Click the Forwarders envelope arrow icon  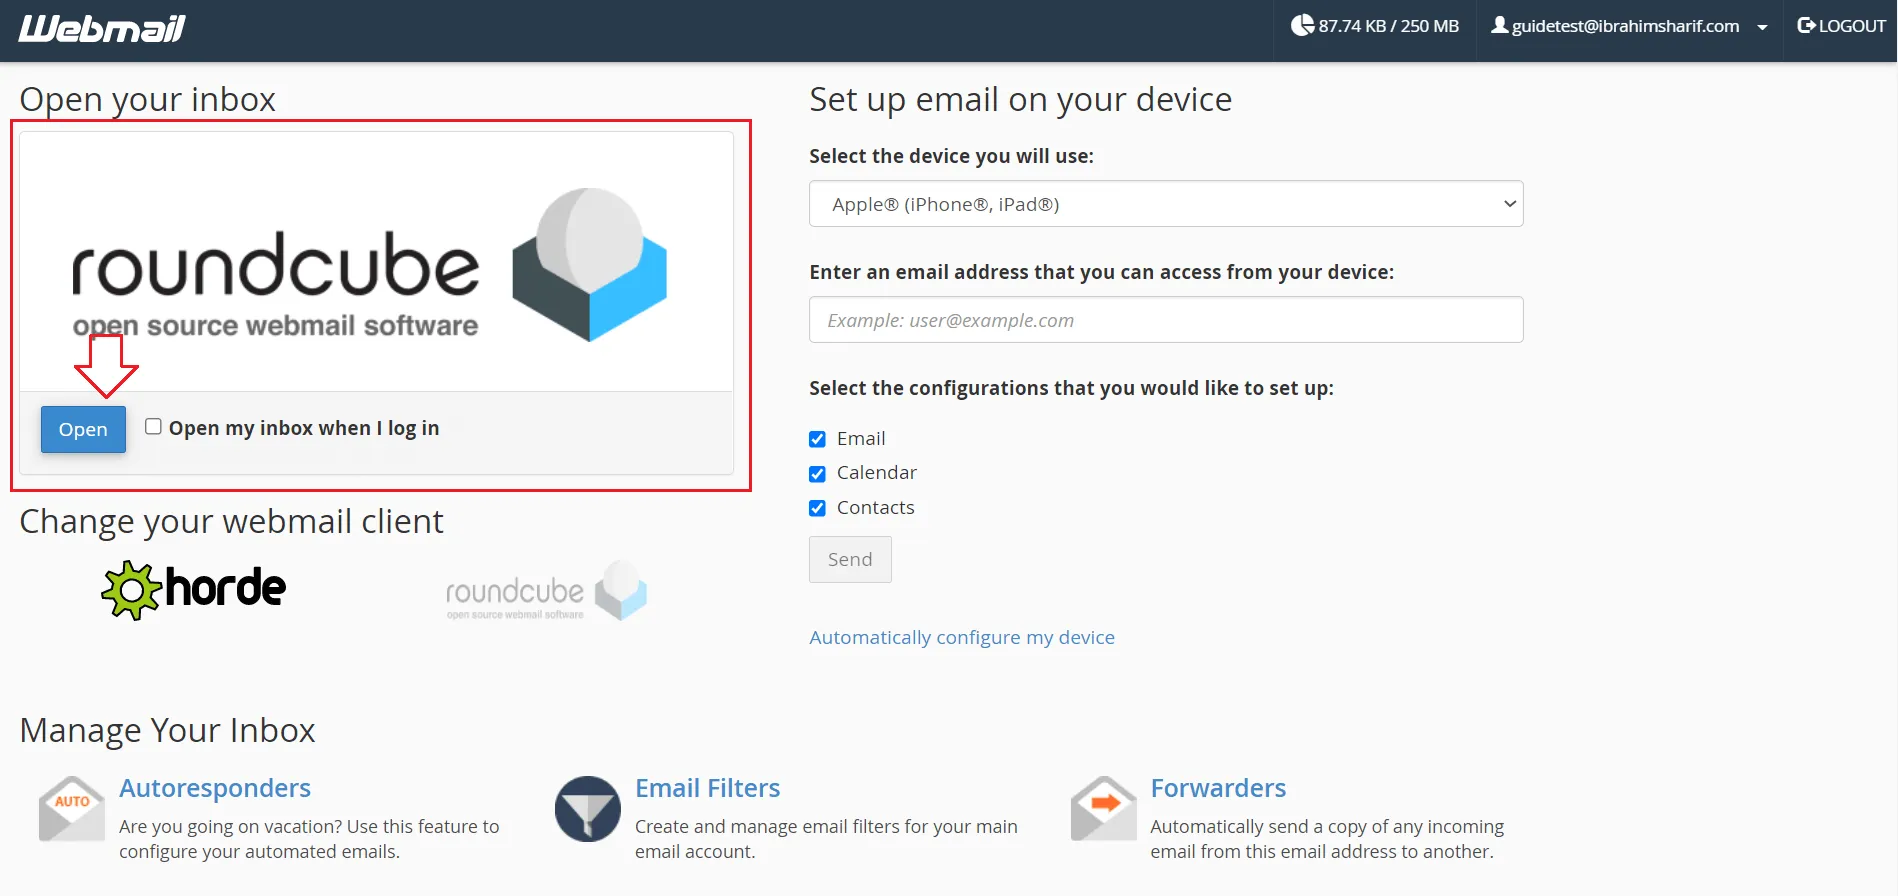pyautogui.click(x=1104, y=808)
